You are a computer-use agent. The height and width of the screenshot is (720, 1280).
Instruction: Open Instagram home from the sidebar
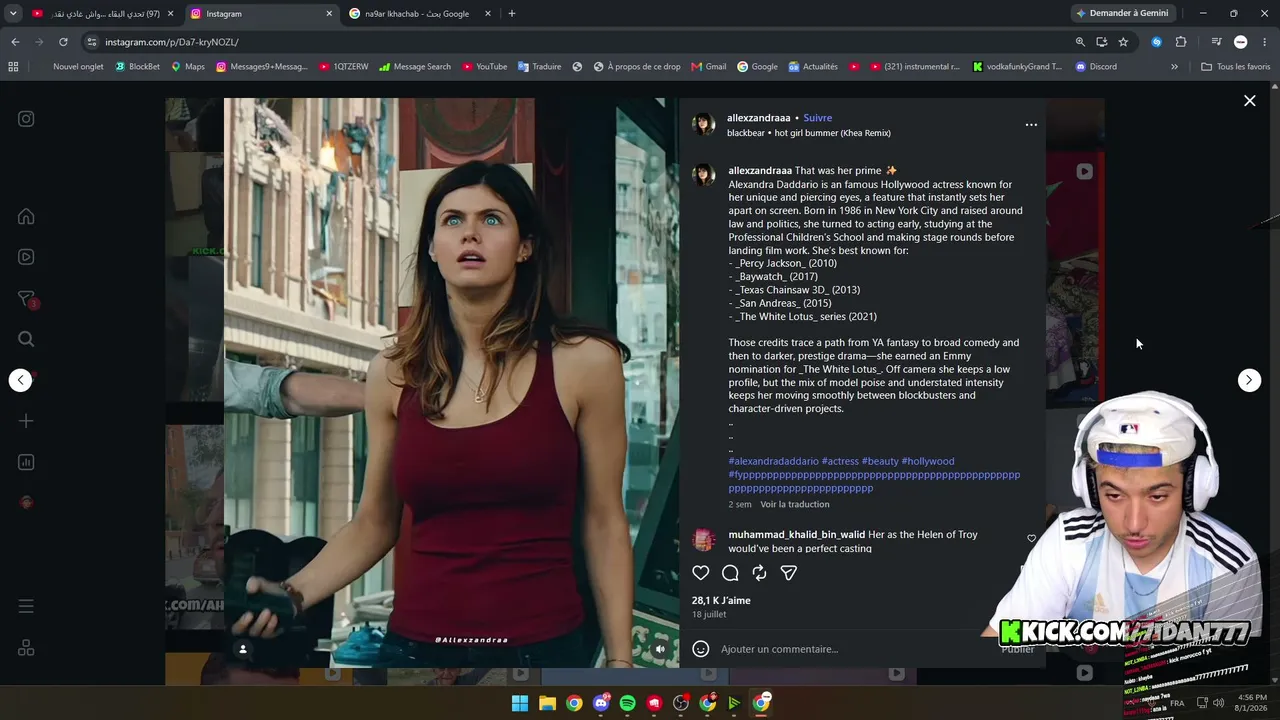pos(26,216)
